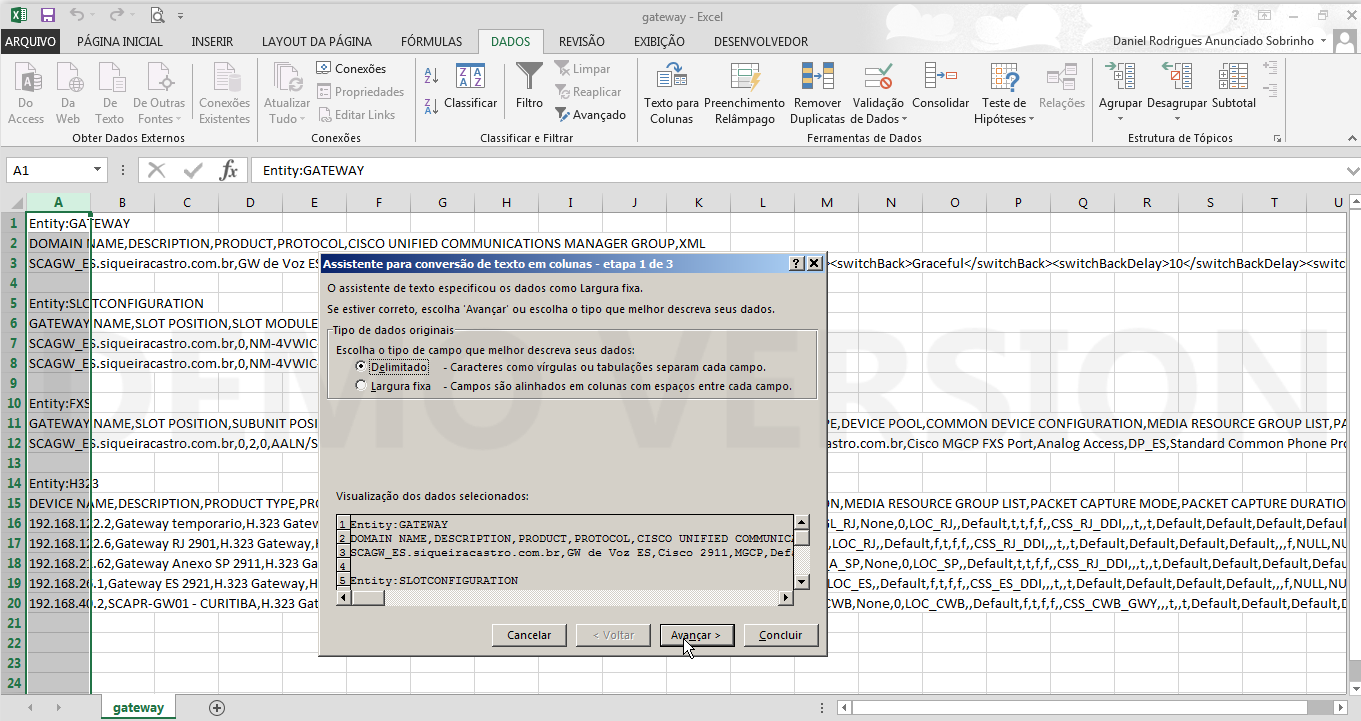
Task: Click the Agrupar group icon
Action: 1120,76
